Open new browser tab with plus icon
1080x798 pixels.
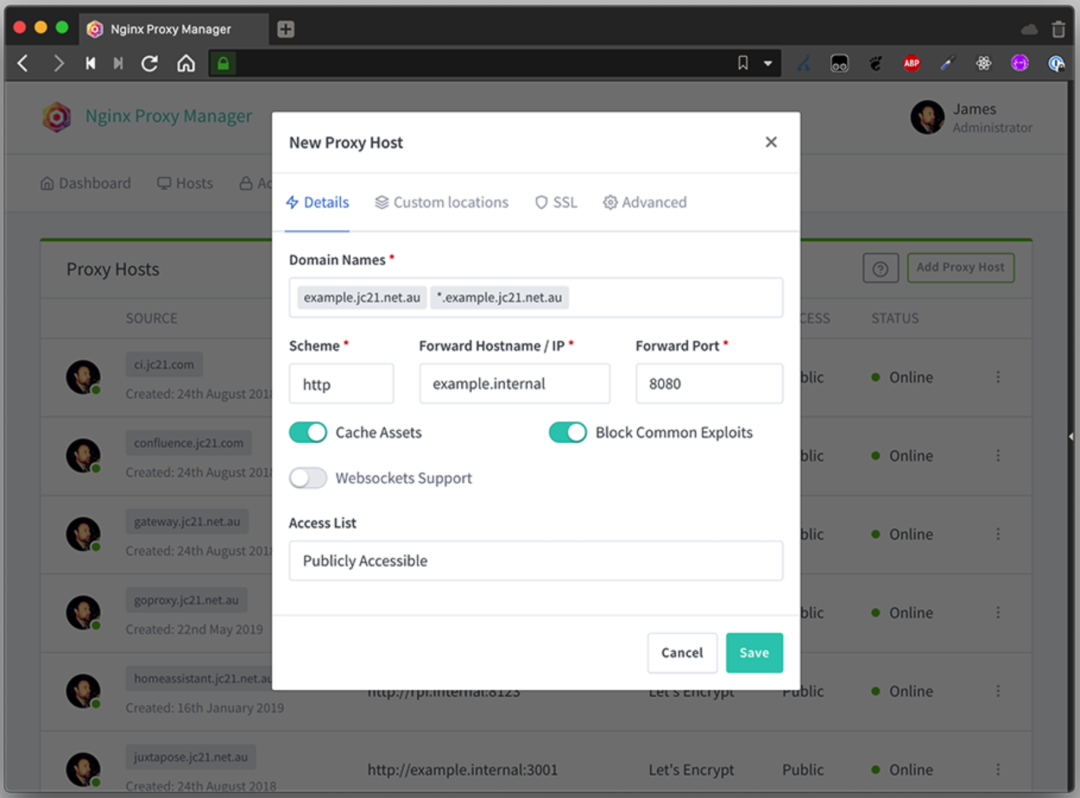pos(286,29)
